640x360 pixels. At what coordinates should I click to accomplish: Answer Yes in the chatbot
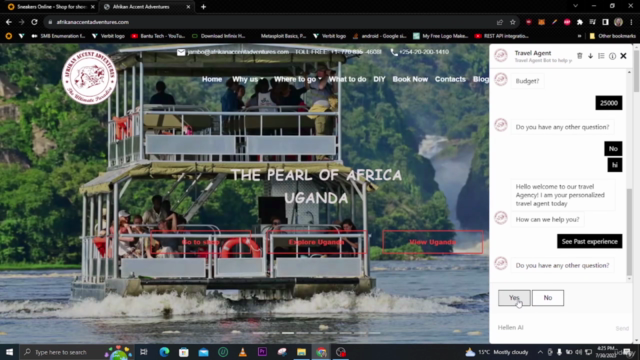[x=514, y=298]
